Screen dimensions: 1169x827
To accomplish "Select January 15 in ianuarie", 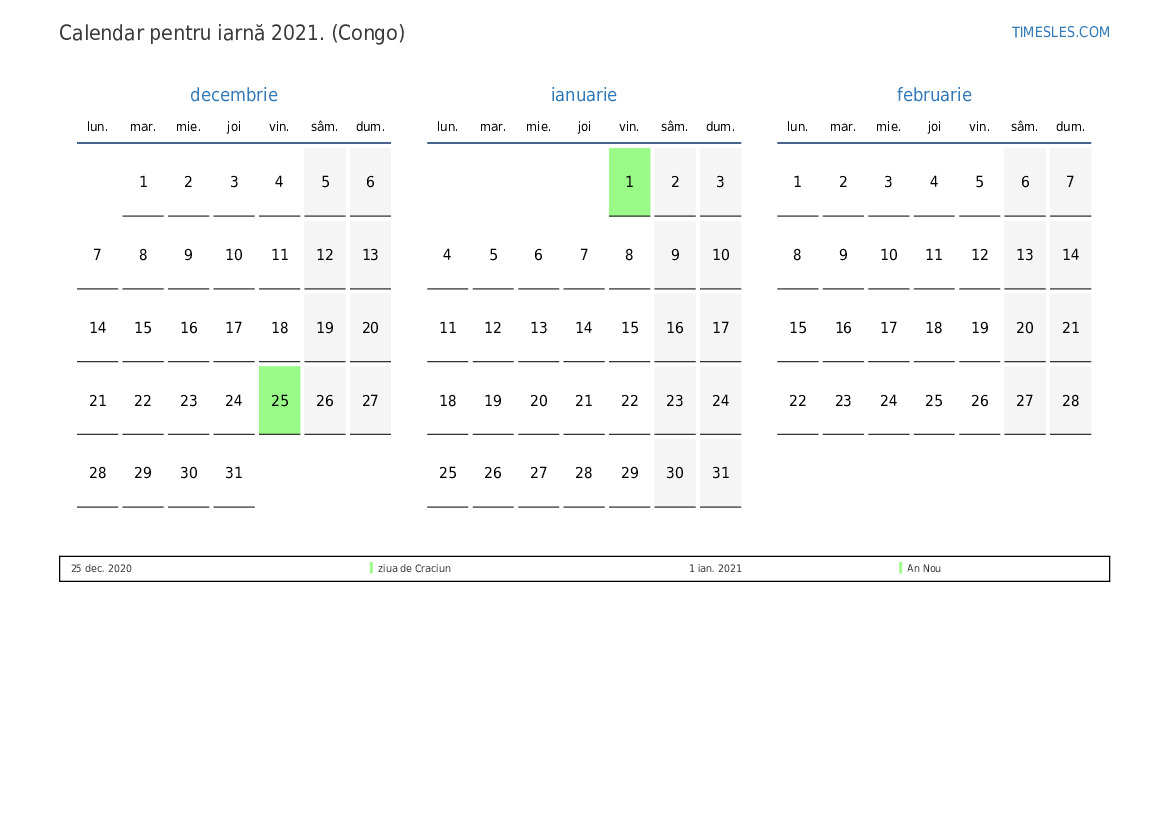I will pos(629,328).
